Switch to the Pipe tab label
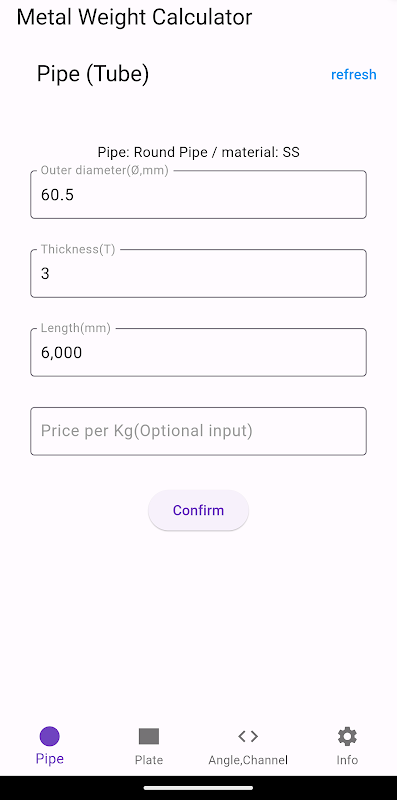 coord(49,759)
